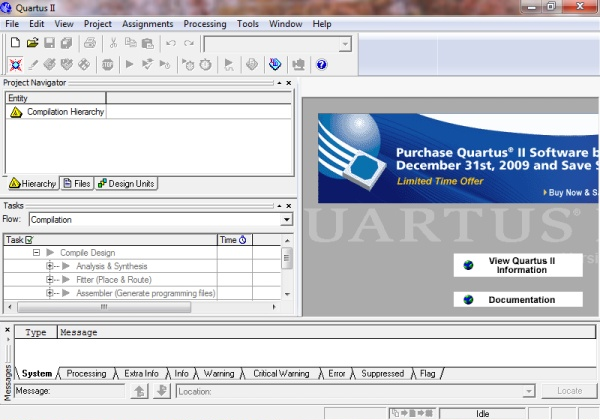Screen dimensions: 600x420
Task: Collapse Tasks panel with up arrow
Action: (279, 206)
